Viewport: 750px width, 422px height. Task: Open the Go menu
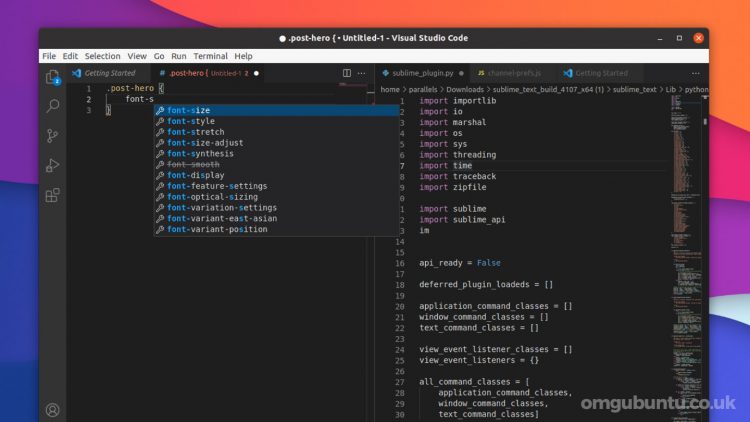[x=159, y=56]
